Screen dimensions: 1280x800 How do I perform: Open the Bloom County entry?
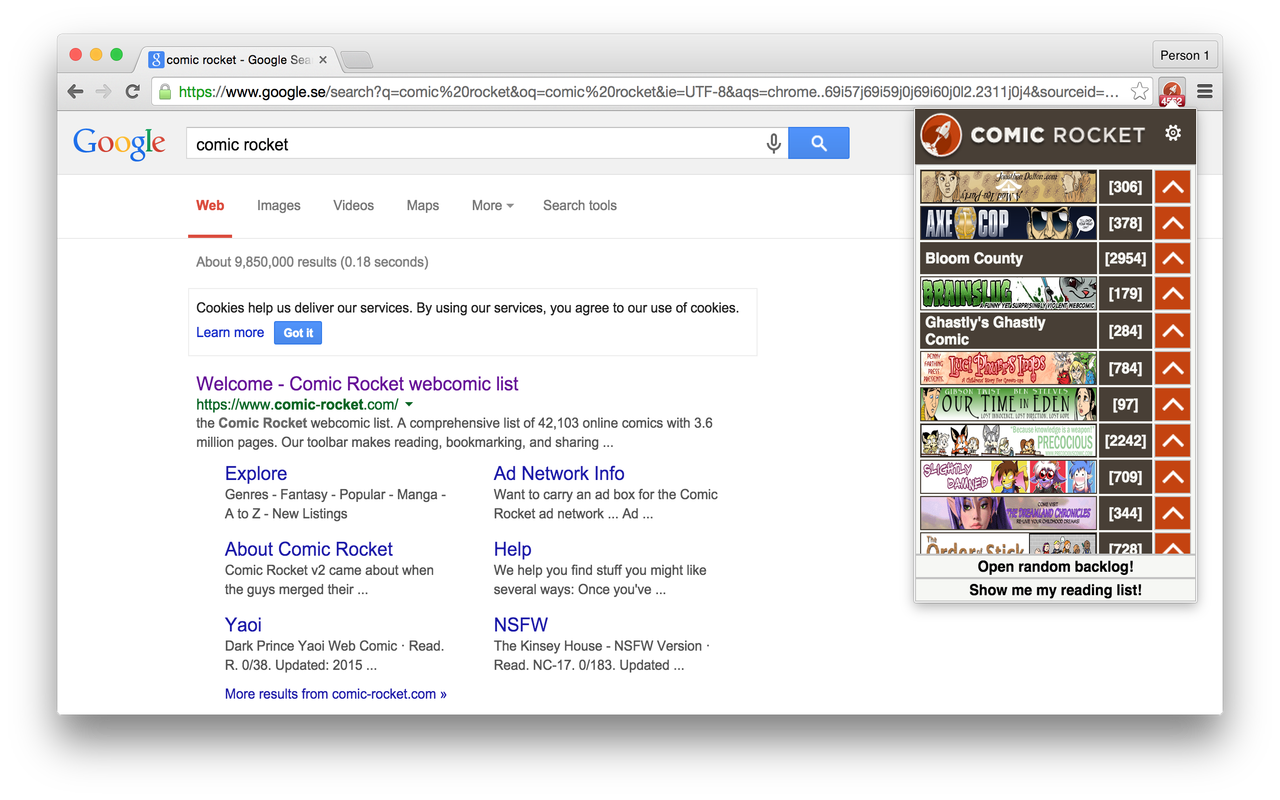coord(1008,259)
